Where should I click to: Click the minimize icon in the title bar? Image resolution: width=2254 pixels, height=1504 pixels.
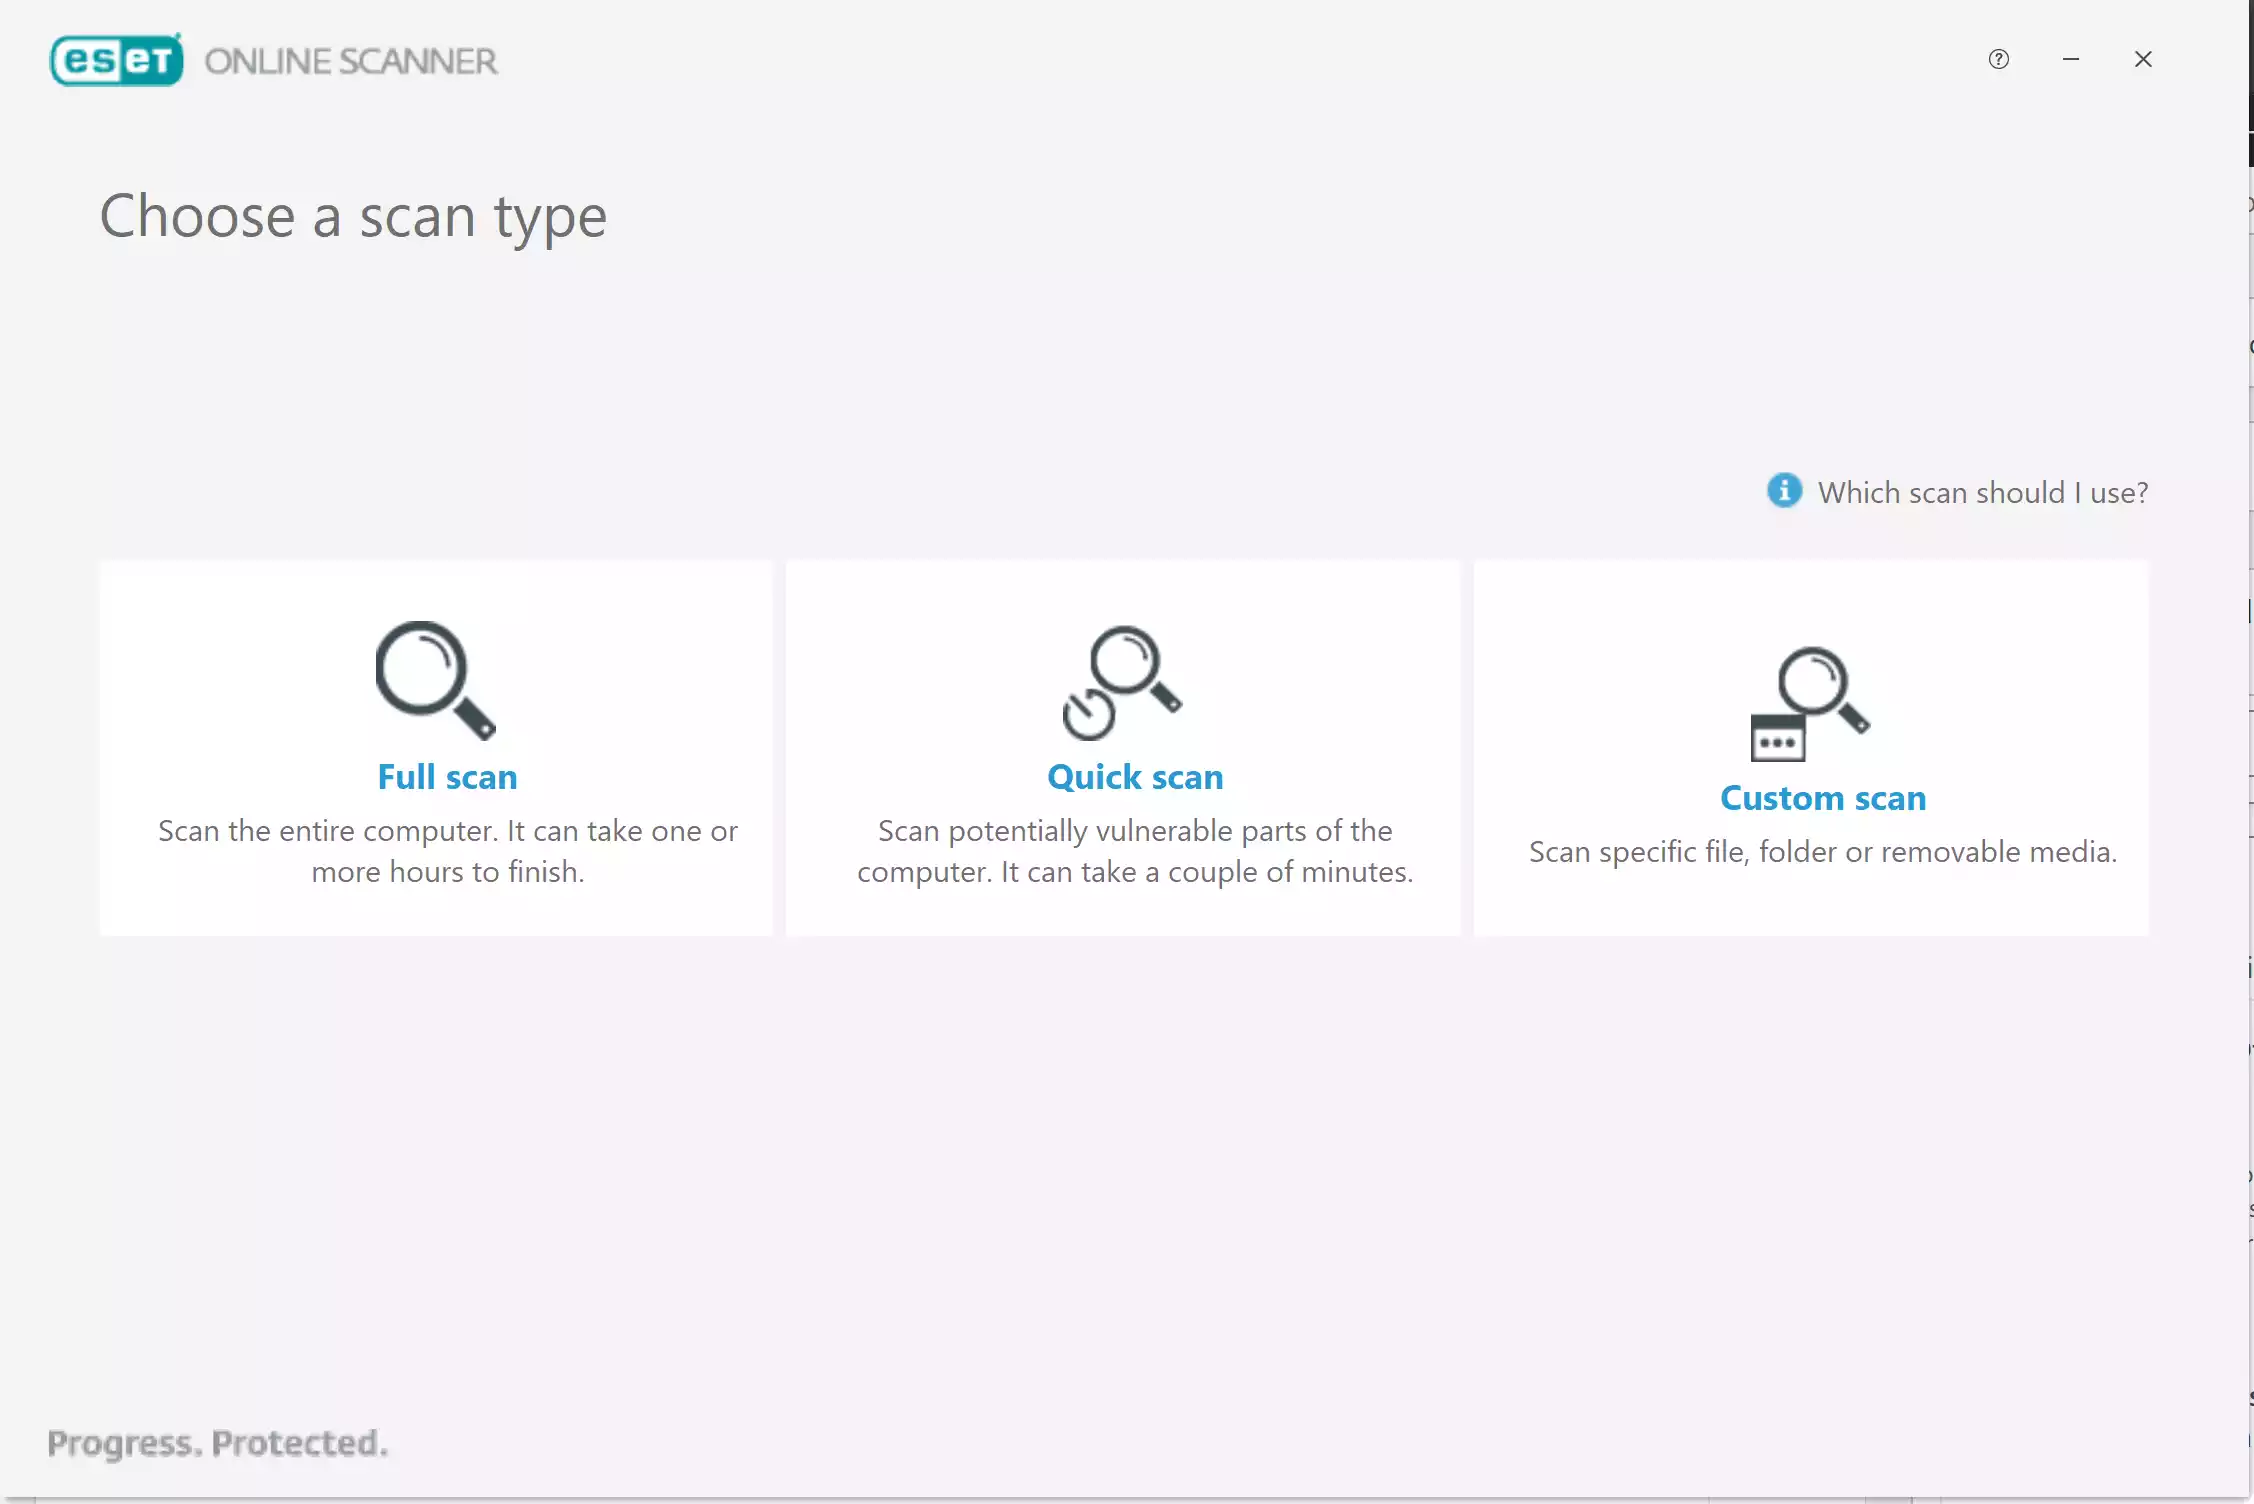(x=2071, y=59)
